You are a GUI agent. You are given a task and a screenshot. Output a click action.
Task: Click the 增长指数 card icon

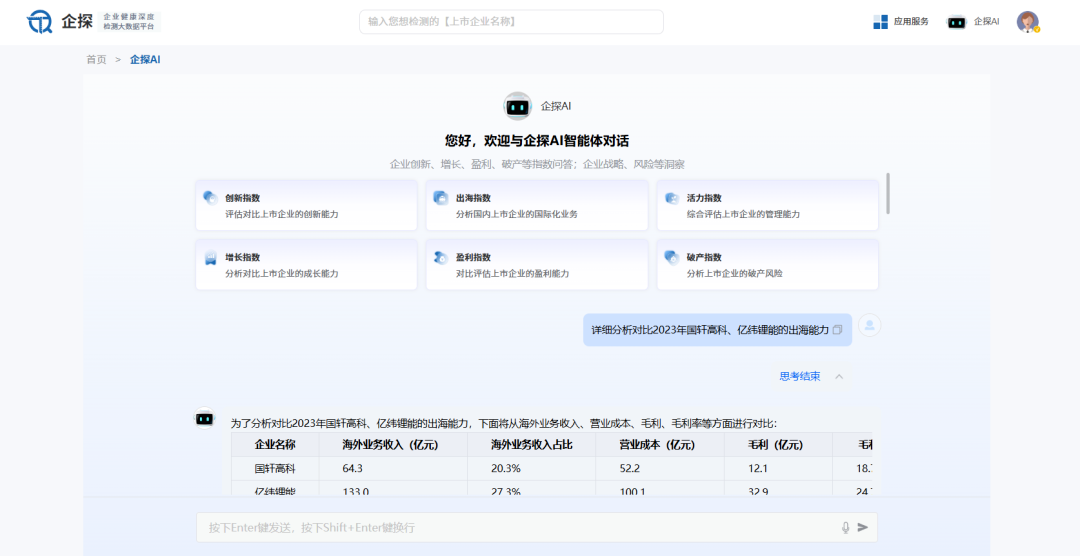pyautogui.click(x=211, y=258)
